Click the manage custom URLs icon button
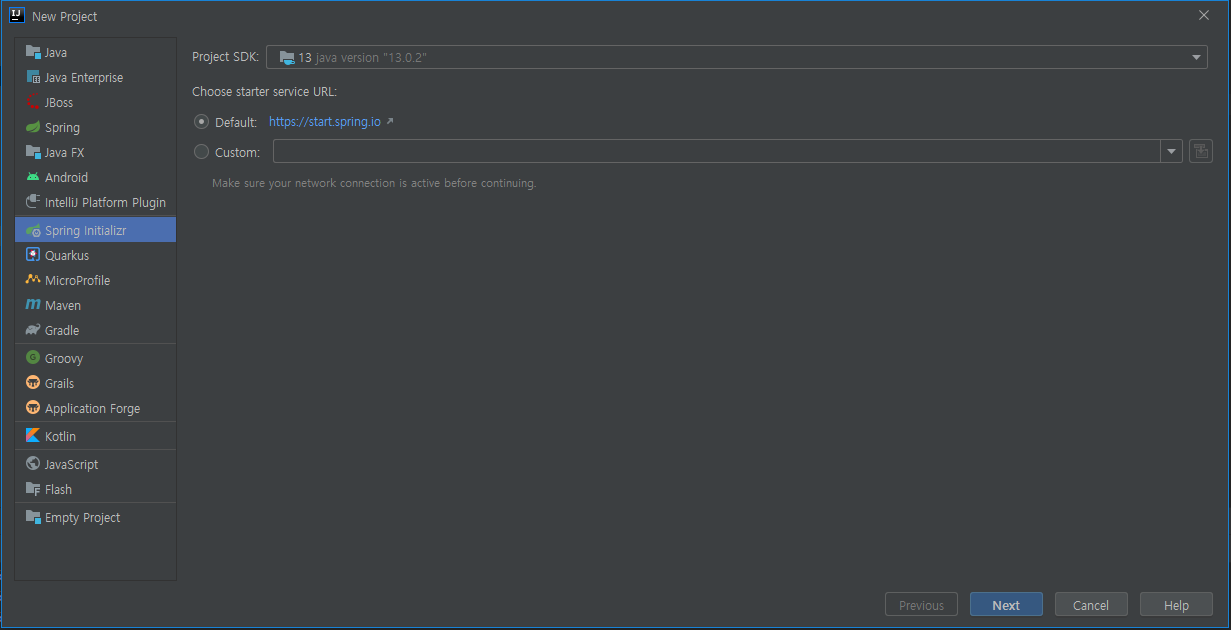 pyautogui.click(x=1201, y=152)
